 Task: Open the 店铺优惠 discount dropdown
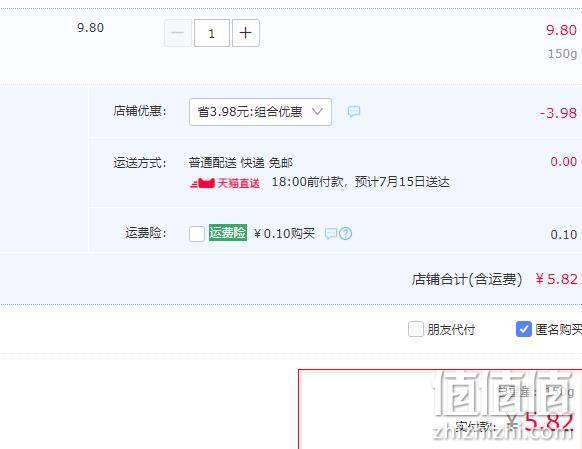click(x=260, y=112)
